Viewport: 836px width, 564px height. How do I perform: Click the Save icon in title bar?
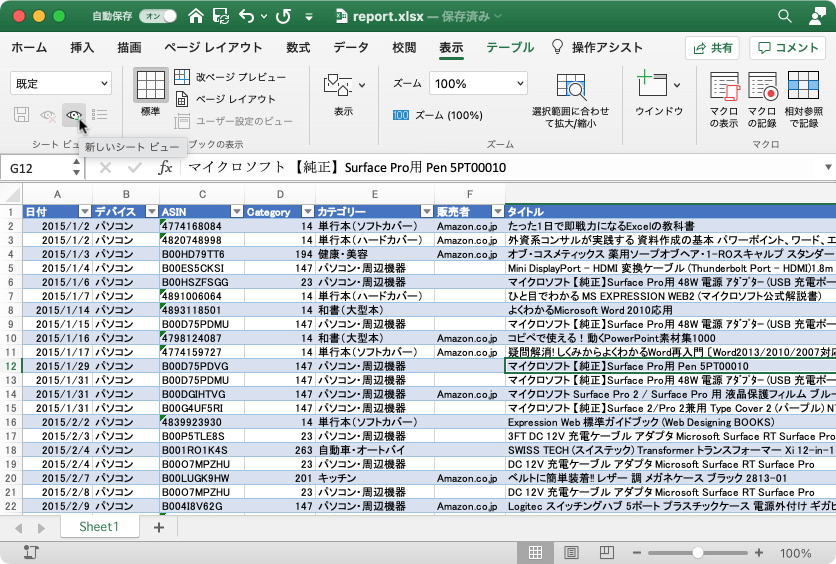[221, 16]
